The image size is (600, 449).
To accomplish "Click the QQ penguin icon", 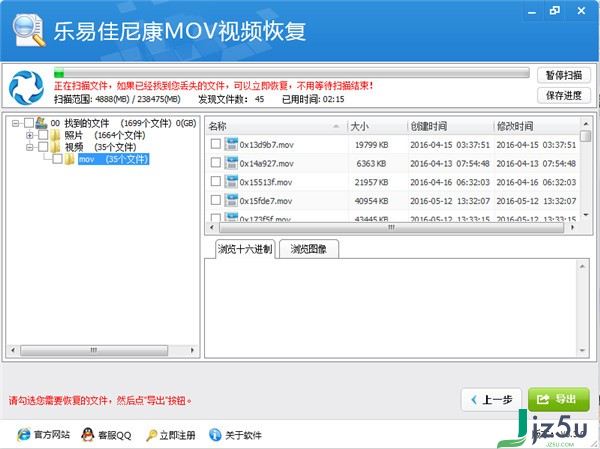I will click(88, 435).
